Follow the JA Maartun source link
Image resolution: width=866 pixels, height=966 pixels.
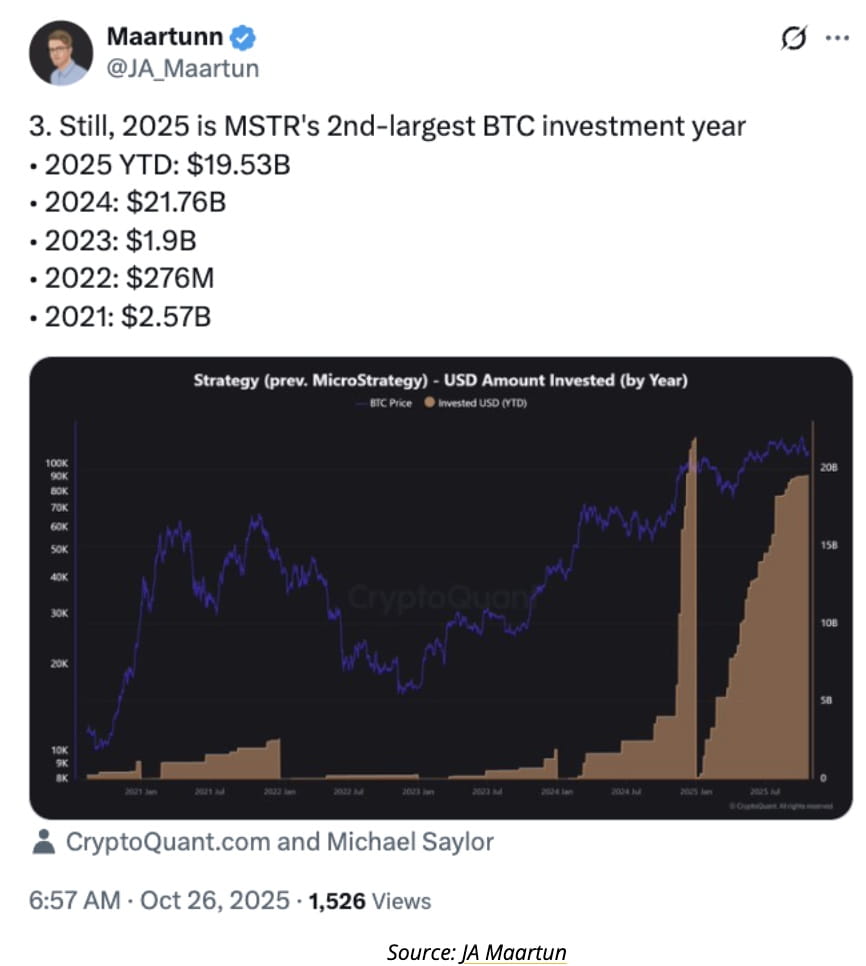pyautogui.click(x=513, y=952)
